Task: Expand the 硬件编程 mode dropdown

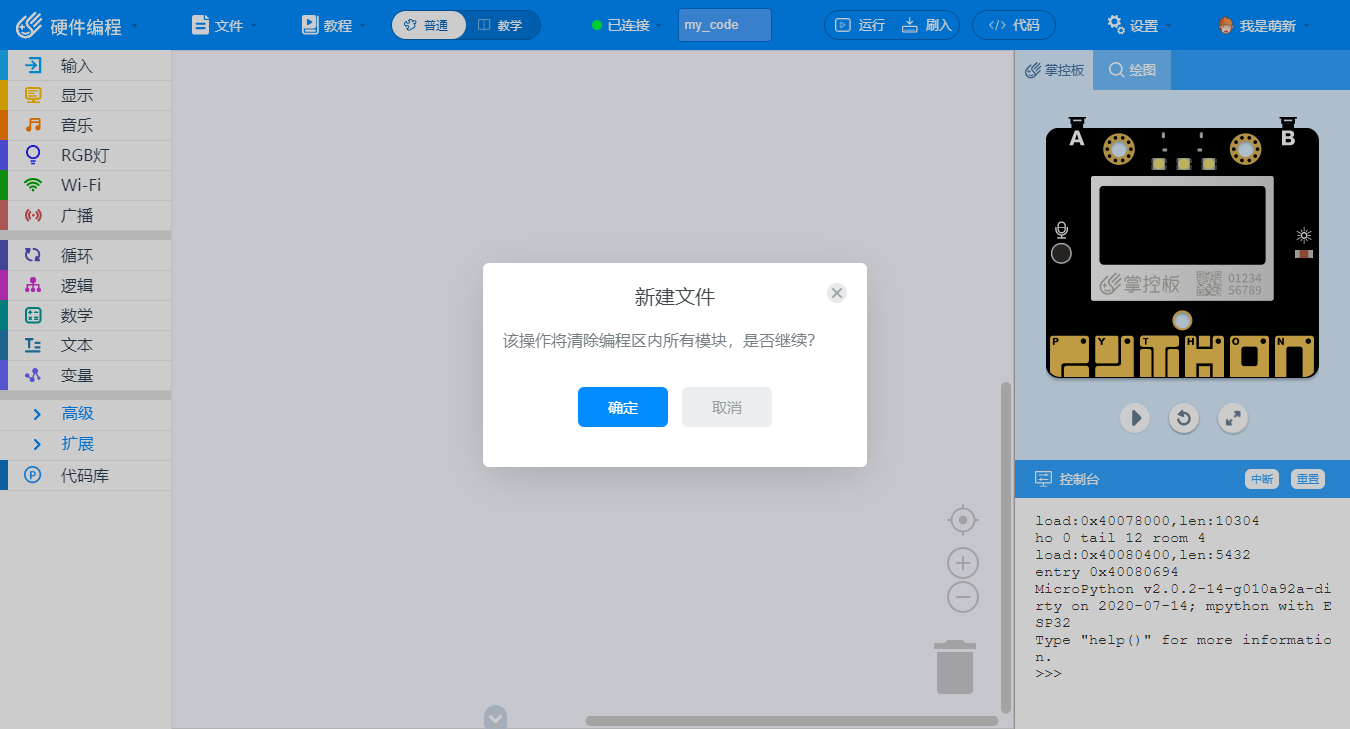Action: tap(78, 25)
